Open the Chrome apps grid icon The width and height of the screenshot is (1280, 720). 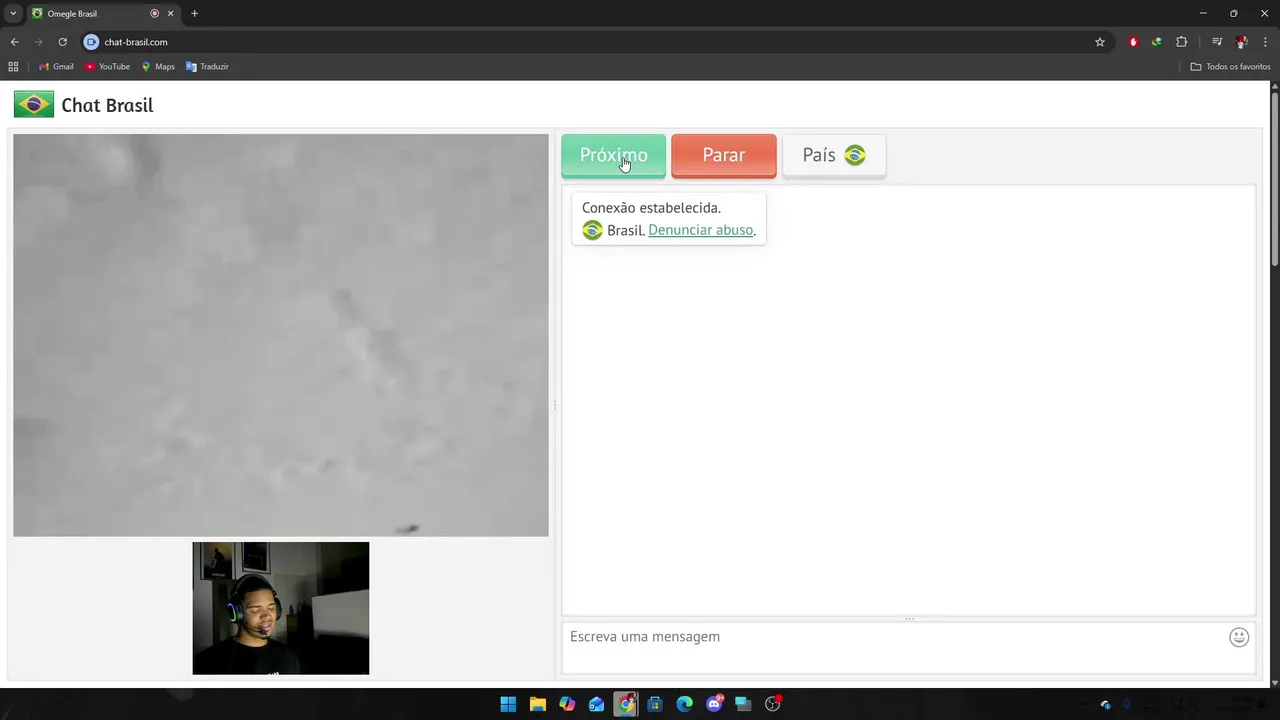(x=13, y=67)
